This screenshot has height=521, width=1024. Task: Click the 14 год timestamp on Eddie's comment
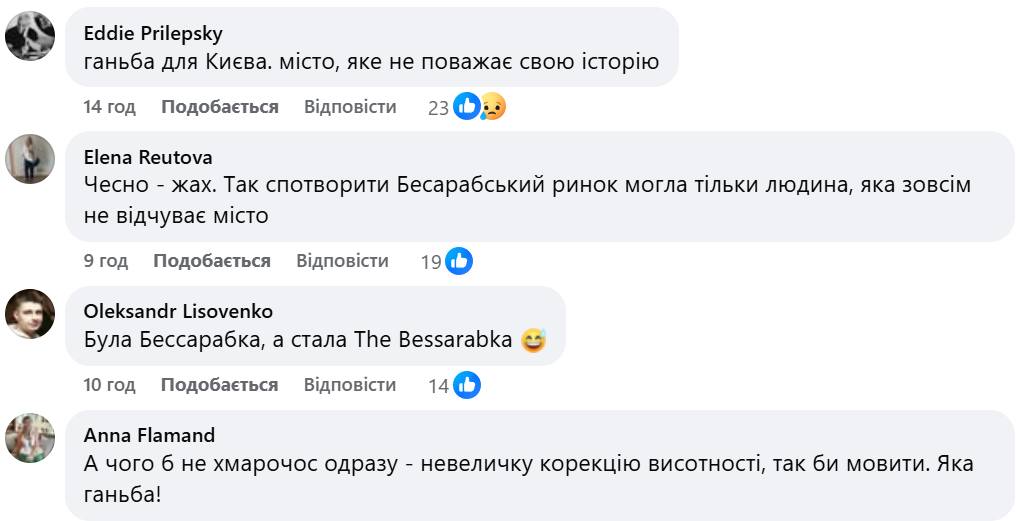coord(109,106)
